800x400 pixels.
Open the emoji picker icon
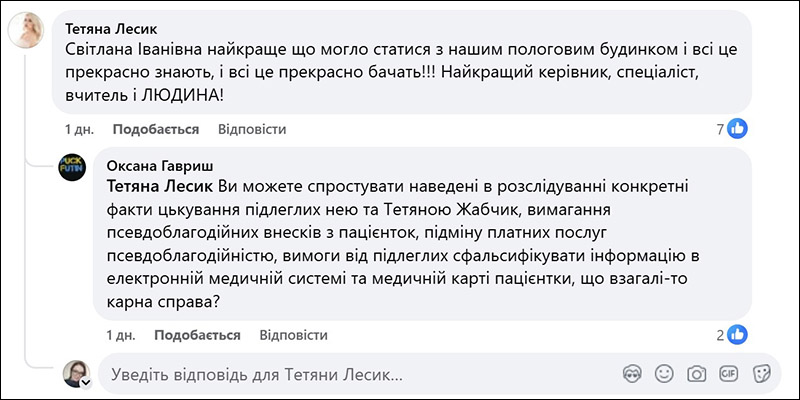tap(664, 374)
